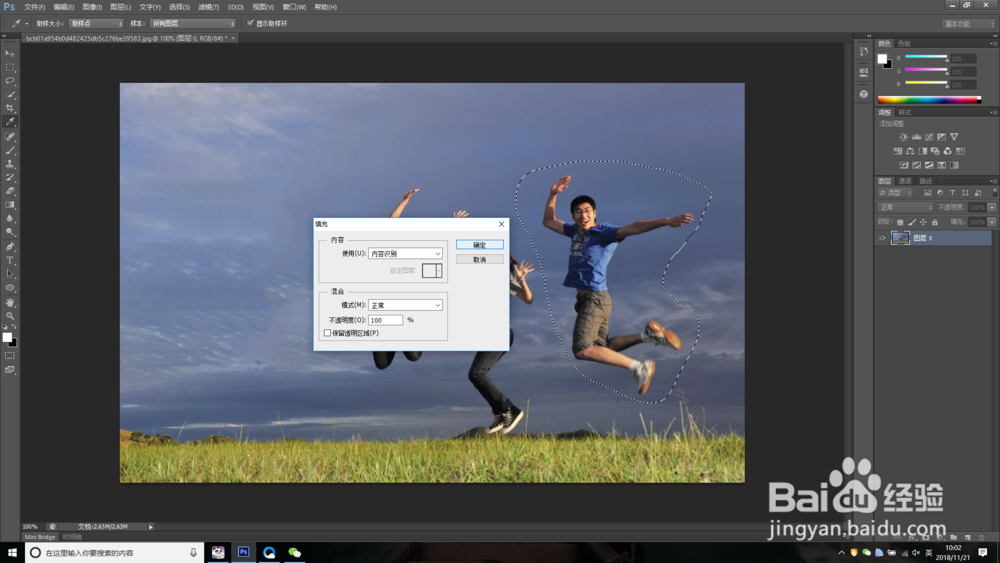Select the Hand tool
1000x563 pixels.
pos(10,302)
